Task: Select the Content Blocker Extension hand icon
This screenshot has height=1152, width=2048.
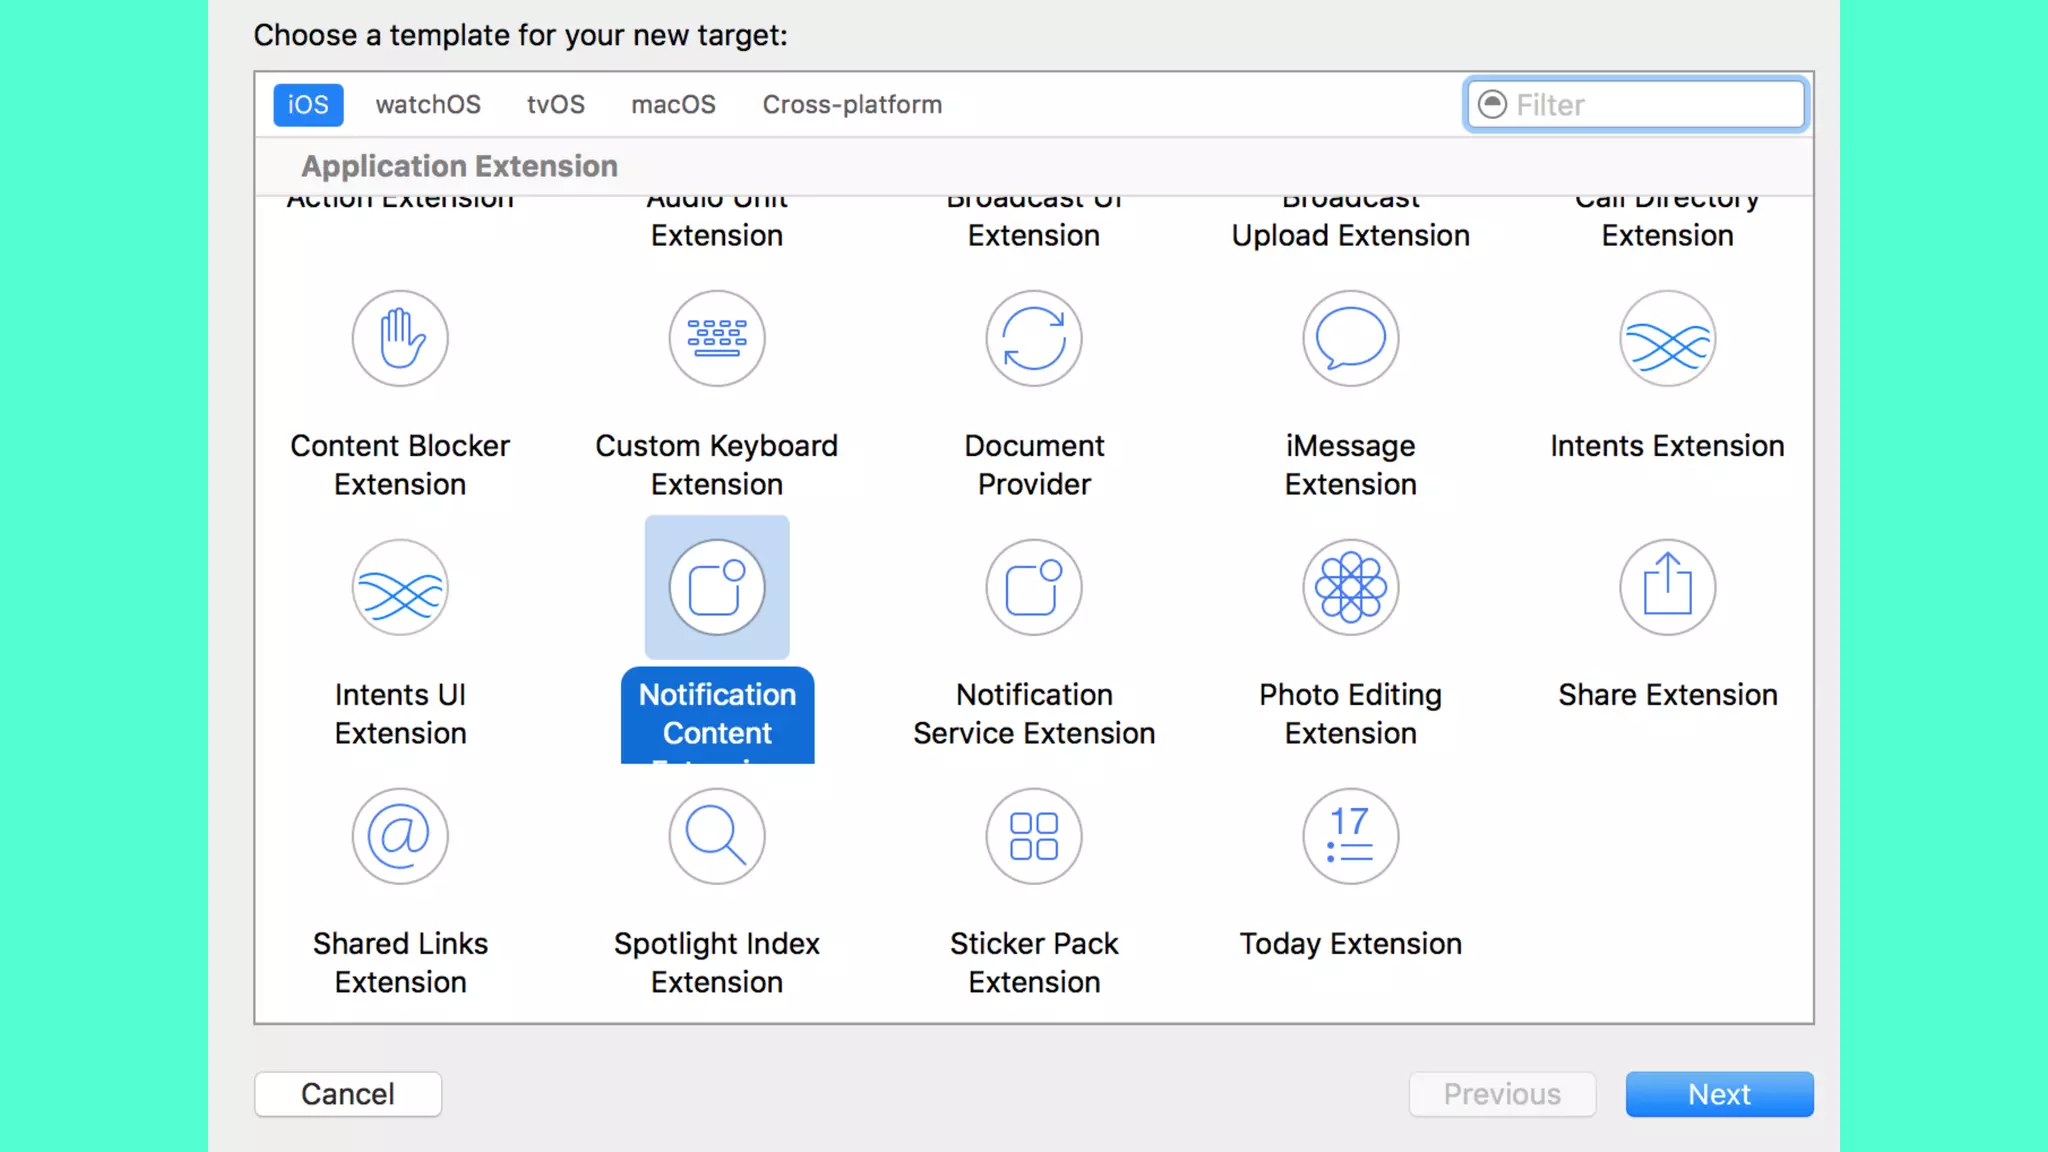Action: pyautogui.click(x=400, y=339)
